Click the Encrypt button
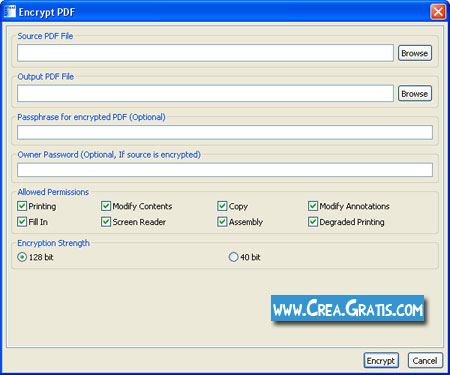 (381, 361)
